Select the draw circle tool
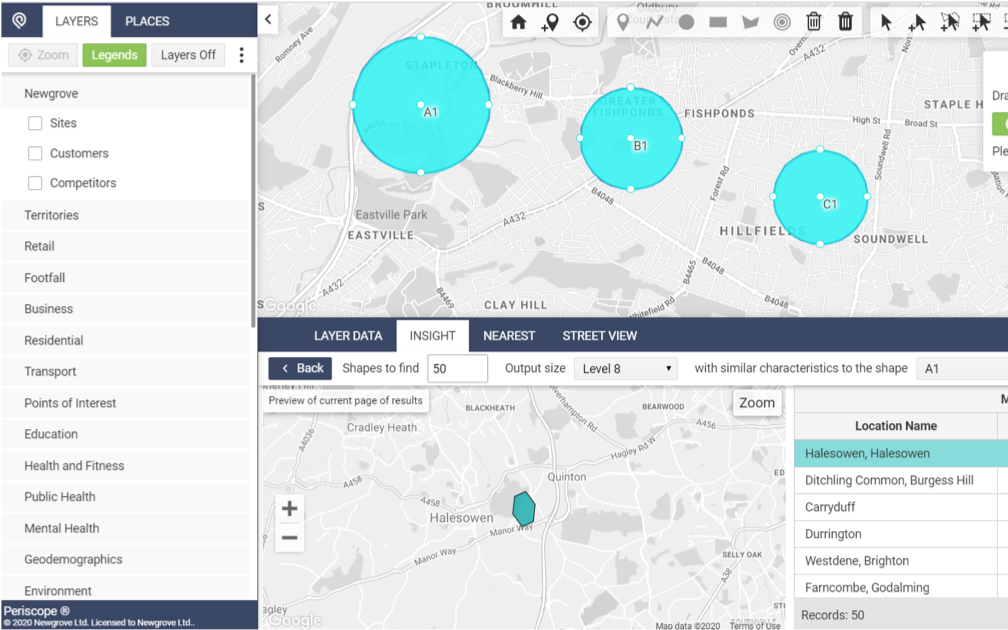The width and height of the screenshot is (1008, 630). coord(687,22)
